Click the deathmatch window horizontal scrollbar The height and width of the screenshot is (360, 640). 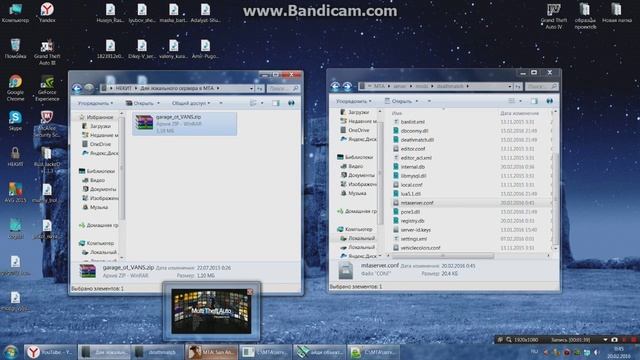coord(443,256)
